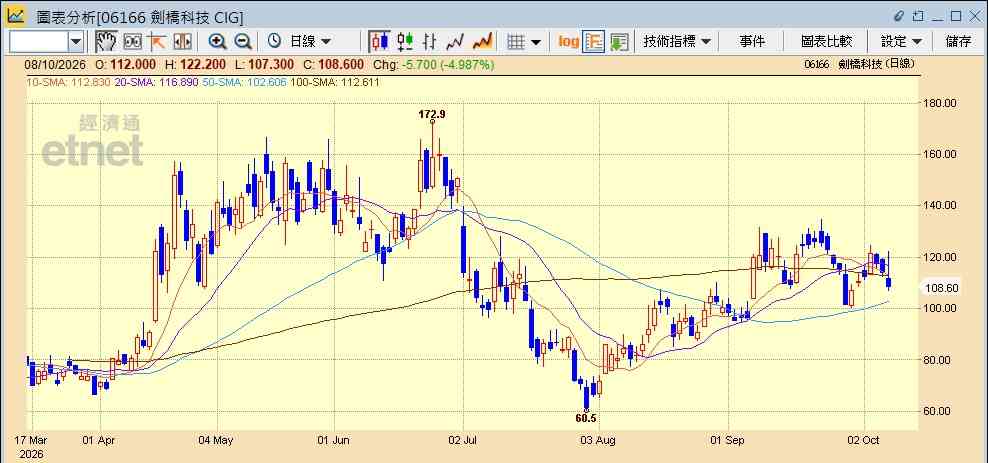This screenshot has width=988, height=463.
Task: Open the 設定 dropdown menu
Action: pyautogui.click(x=901, y=42)
